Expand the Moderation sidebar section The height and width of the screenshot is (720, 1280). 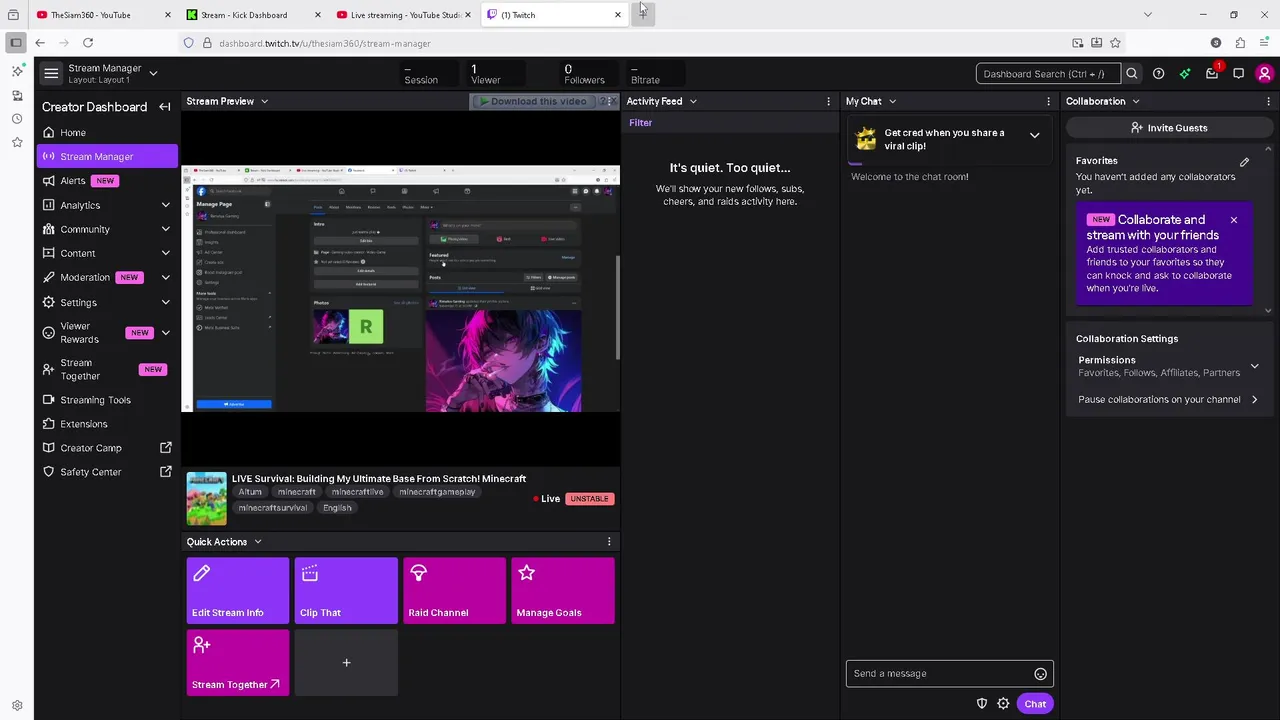[x=165, y=277]
